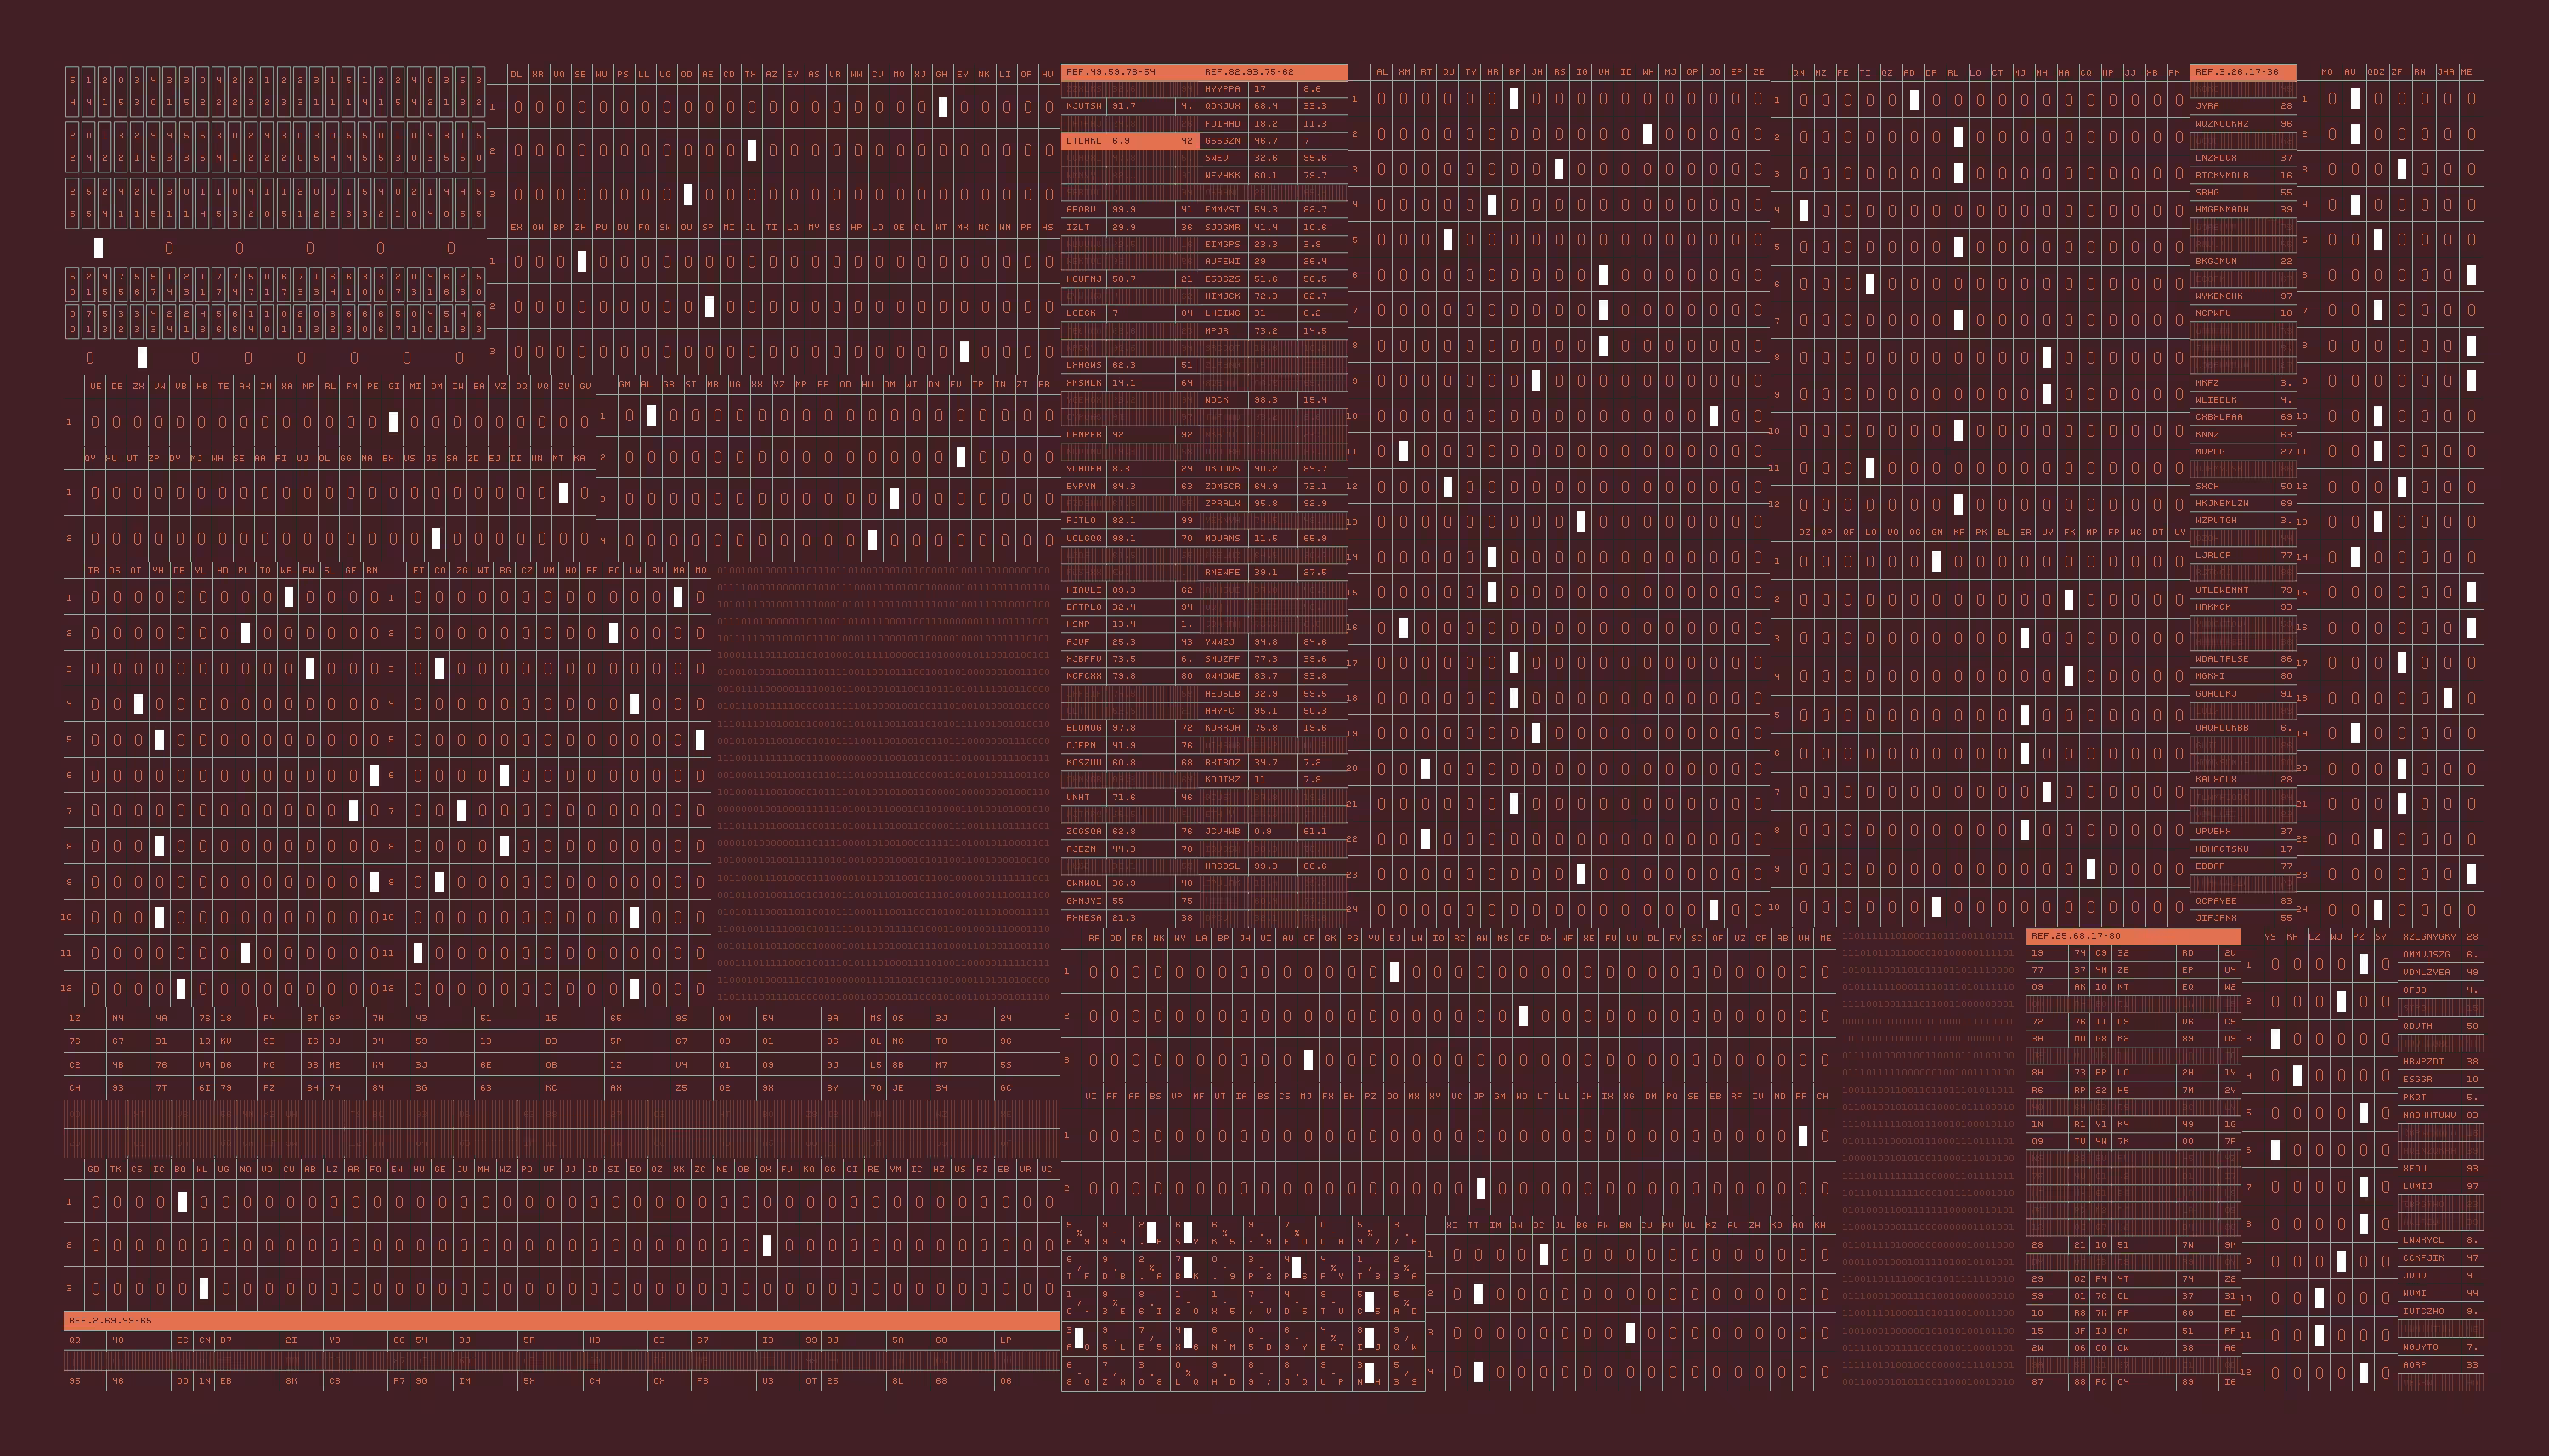This screenshot has height=1456, width=2549.
Task: Click the 68.4 value in the QDKJUX row
Action: 1265,106
